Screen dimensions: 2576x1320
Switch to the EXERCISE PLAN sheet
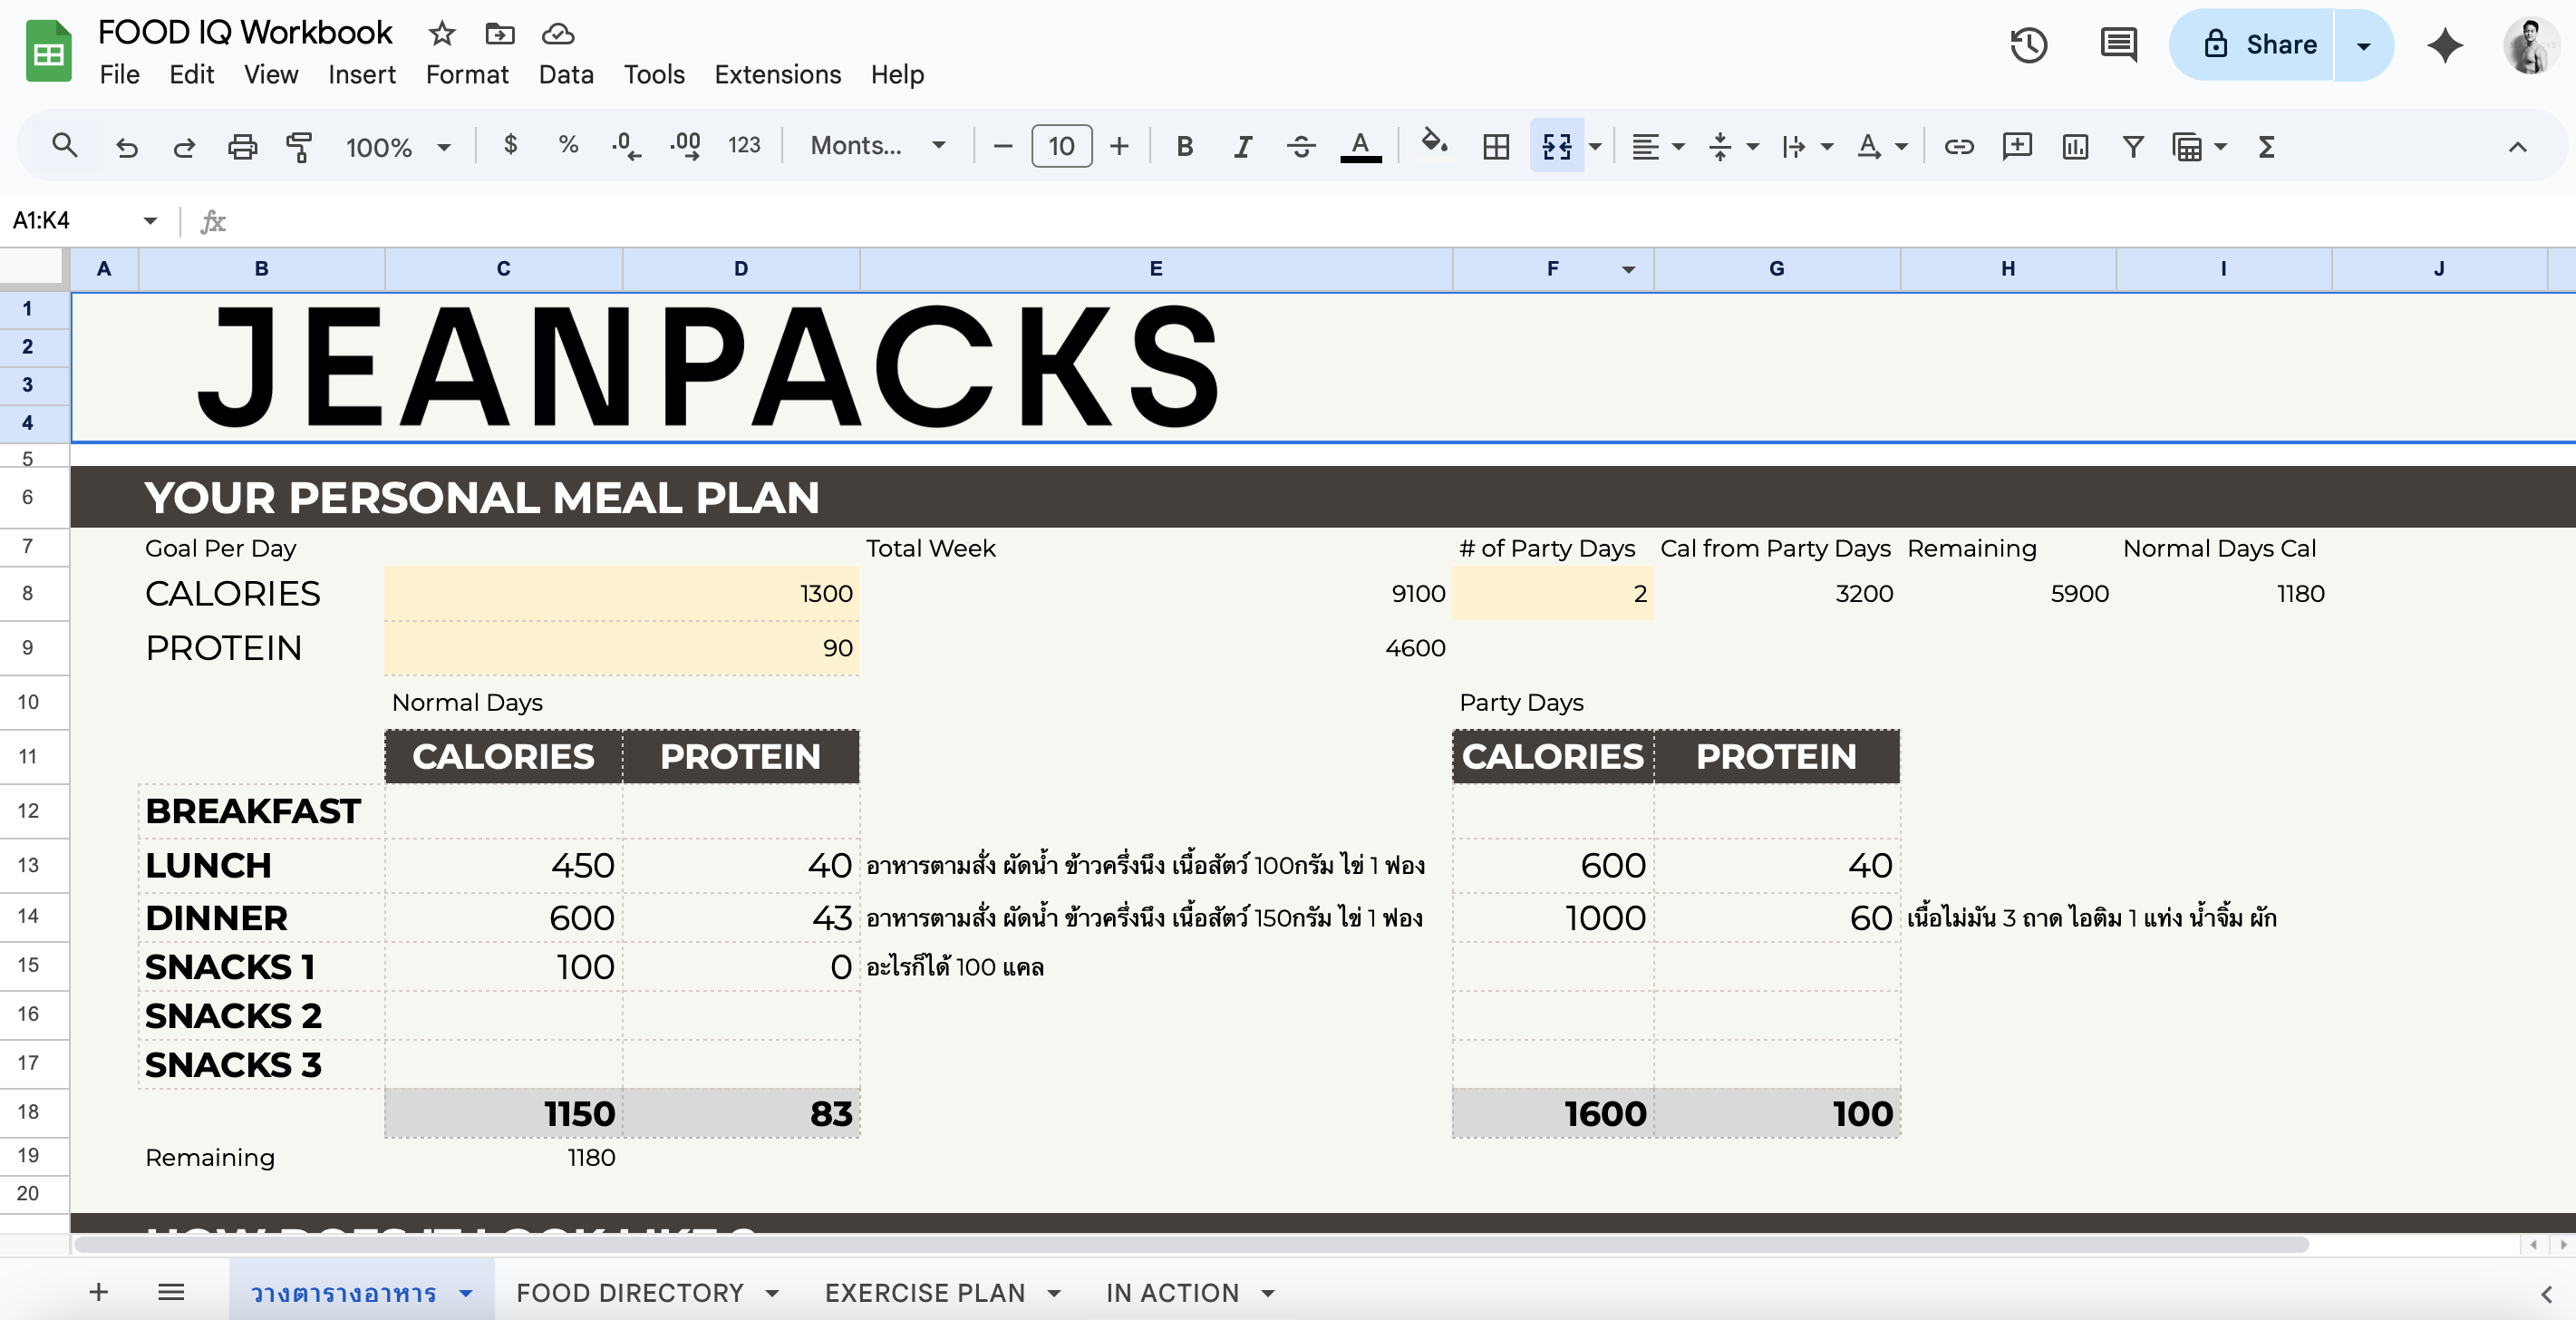coord(924,1293)
